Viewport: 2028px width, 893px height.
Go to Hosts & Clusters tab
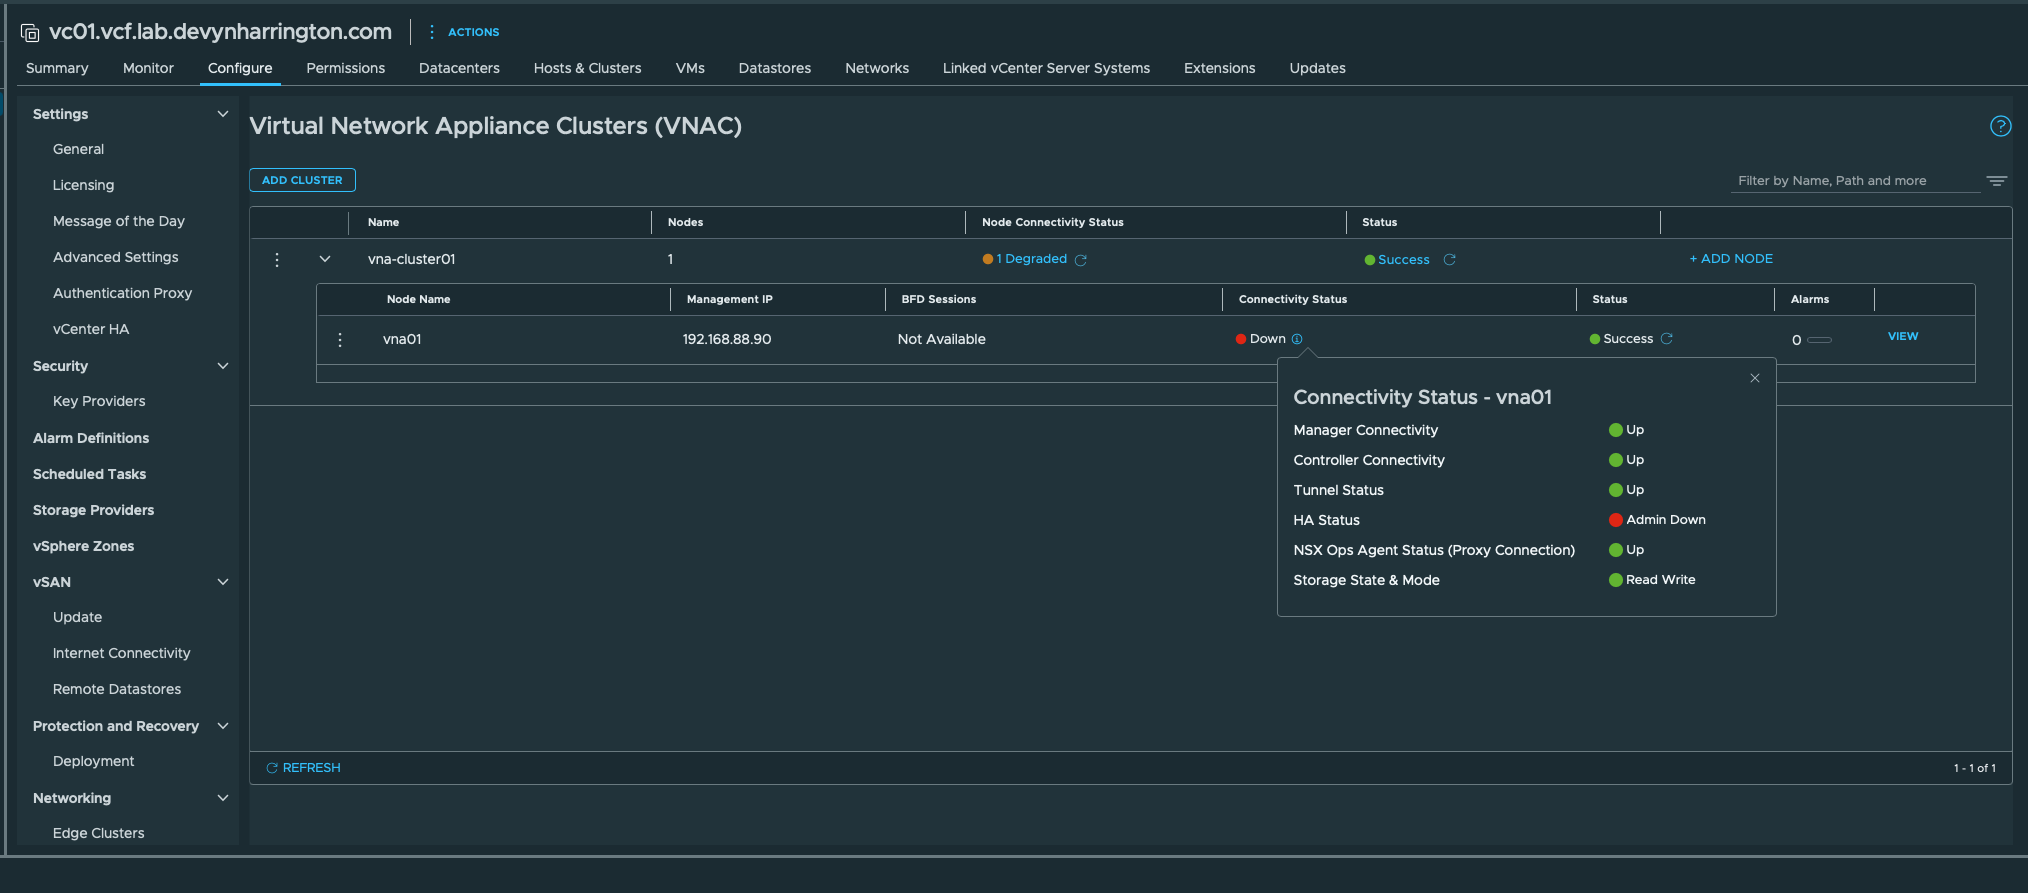[x=587, y=68]
